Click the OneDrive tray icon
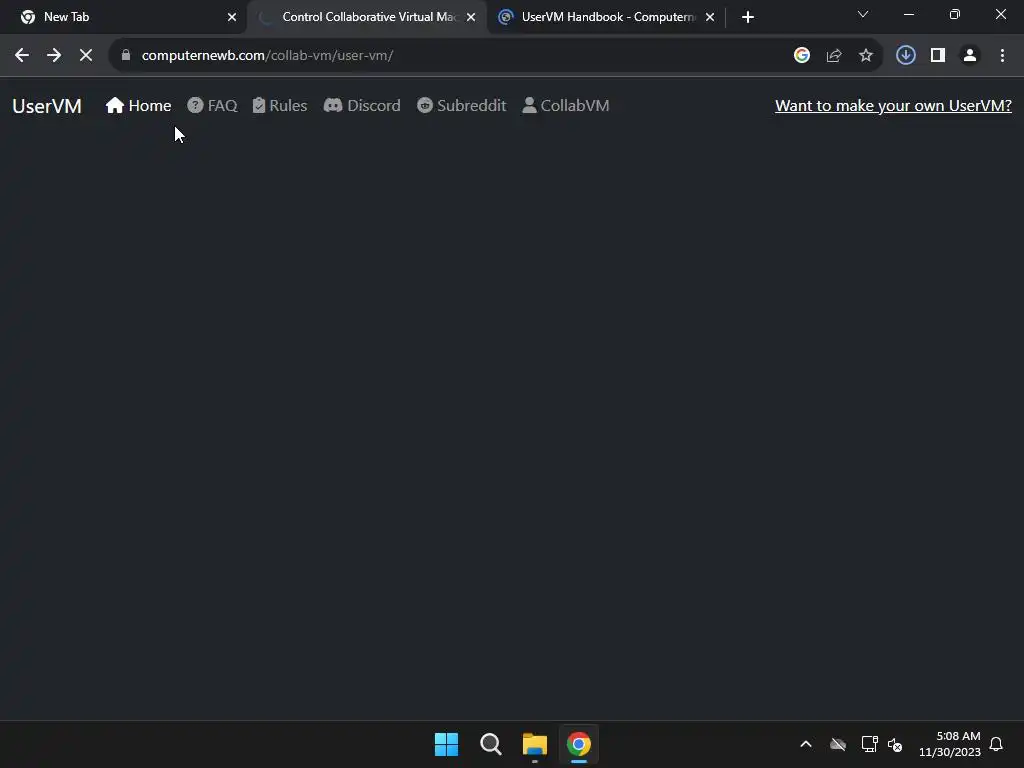Image resolution: width=1024 pixels, height=768 pixels. click(x=838, y=744)
